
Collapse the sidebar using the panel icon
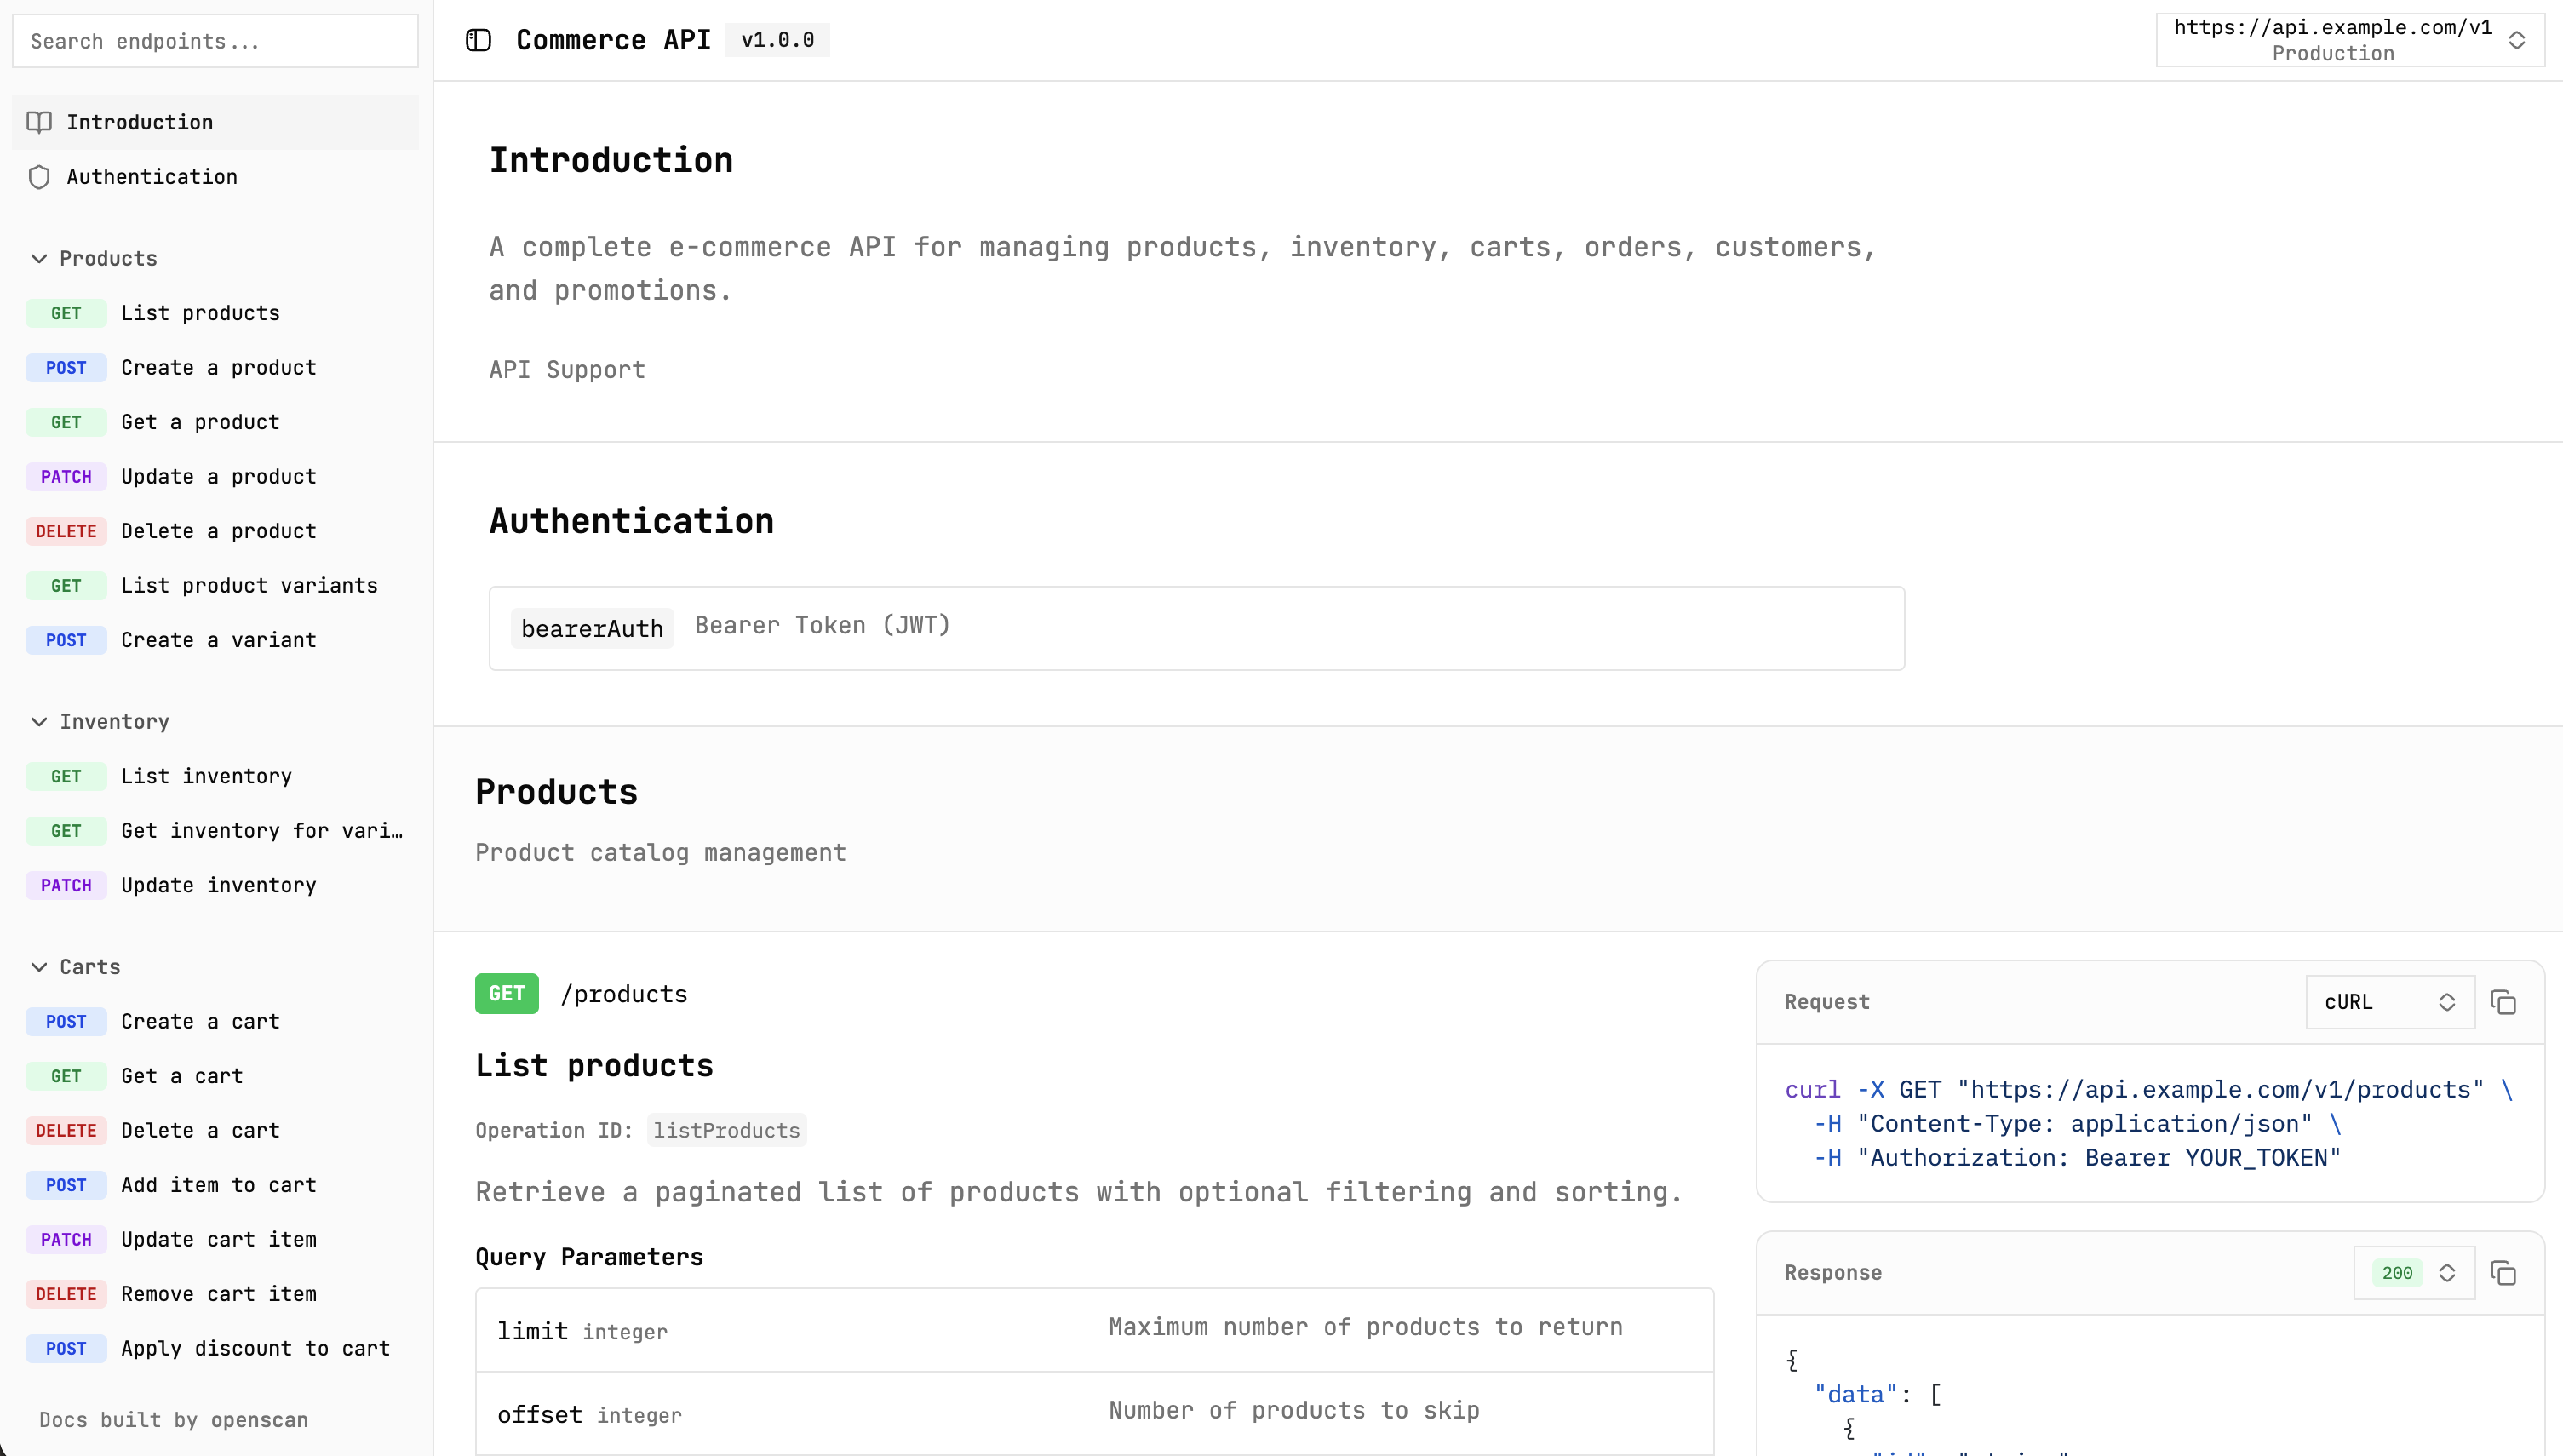coord(477,40)
